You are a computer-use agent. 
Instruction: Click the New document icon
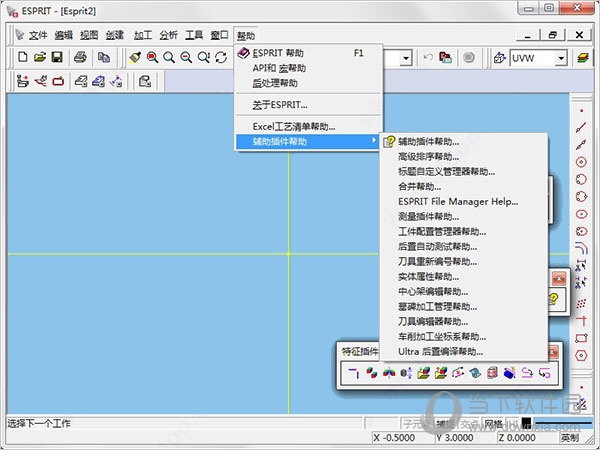(23, 58)
